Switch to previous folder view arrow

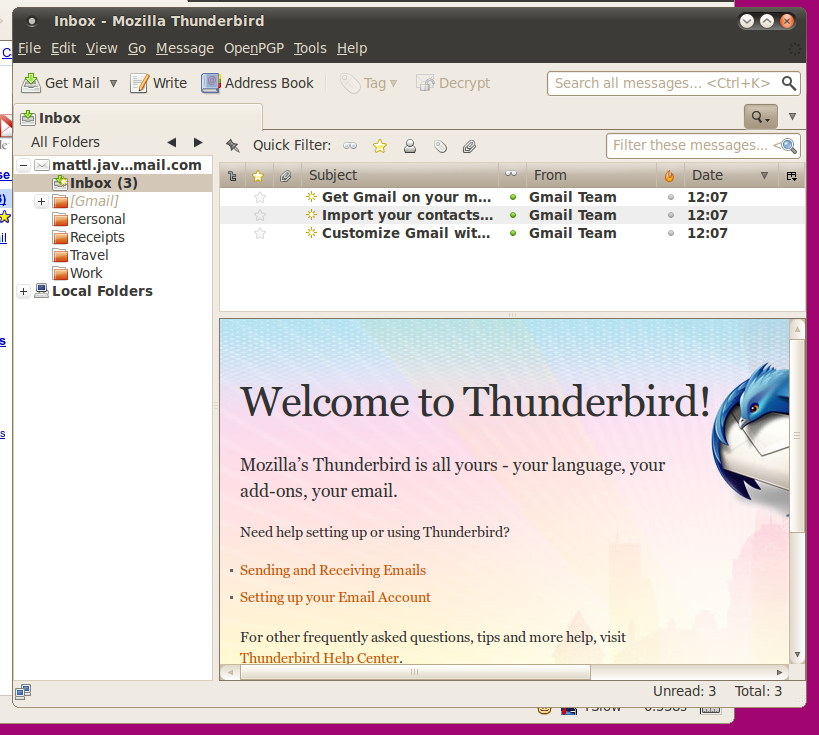pos(172,142)
